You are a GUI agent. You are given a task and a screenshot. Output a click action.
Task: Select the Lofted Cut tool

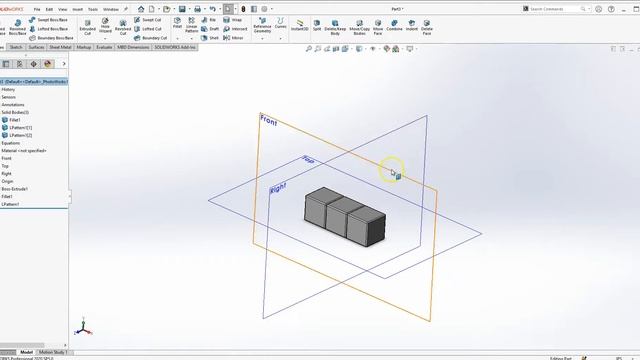pyautogui.click(x=147, y=29)
